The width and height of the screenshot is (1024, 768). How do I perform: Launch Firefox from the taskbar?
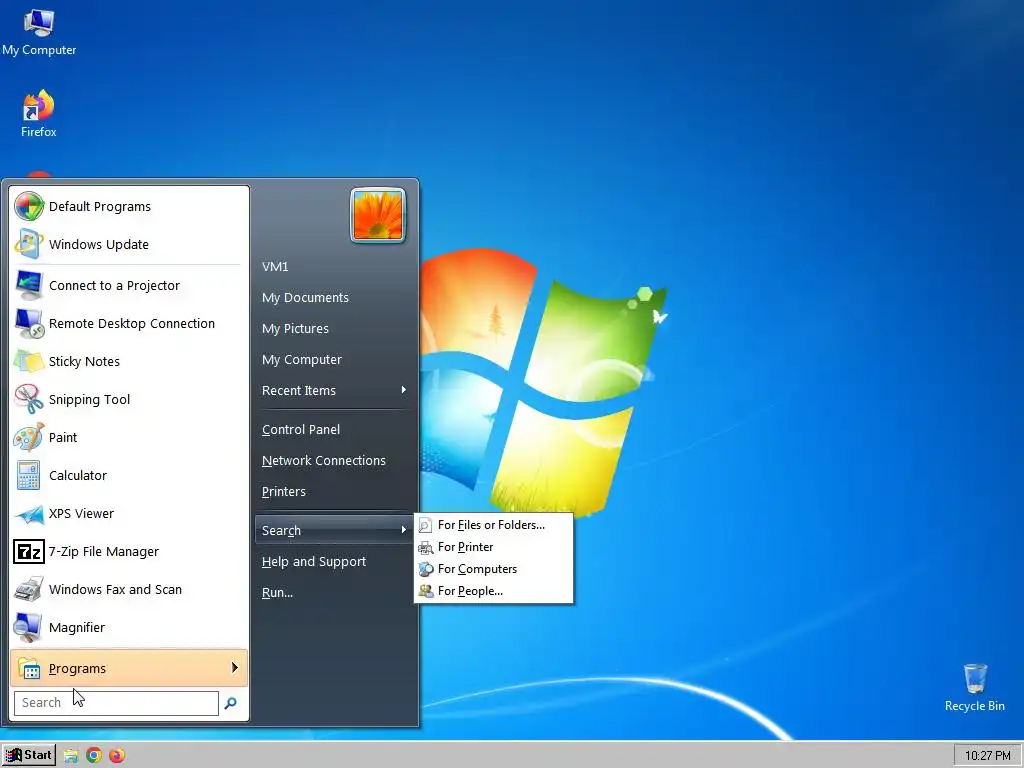[x=117, y=756]
